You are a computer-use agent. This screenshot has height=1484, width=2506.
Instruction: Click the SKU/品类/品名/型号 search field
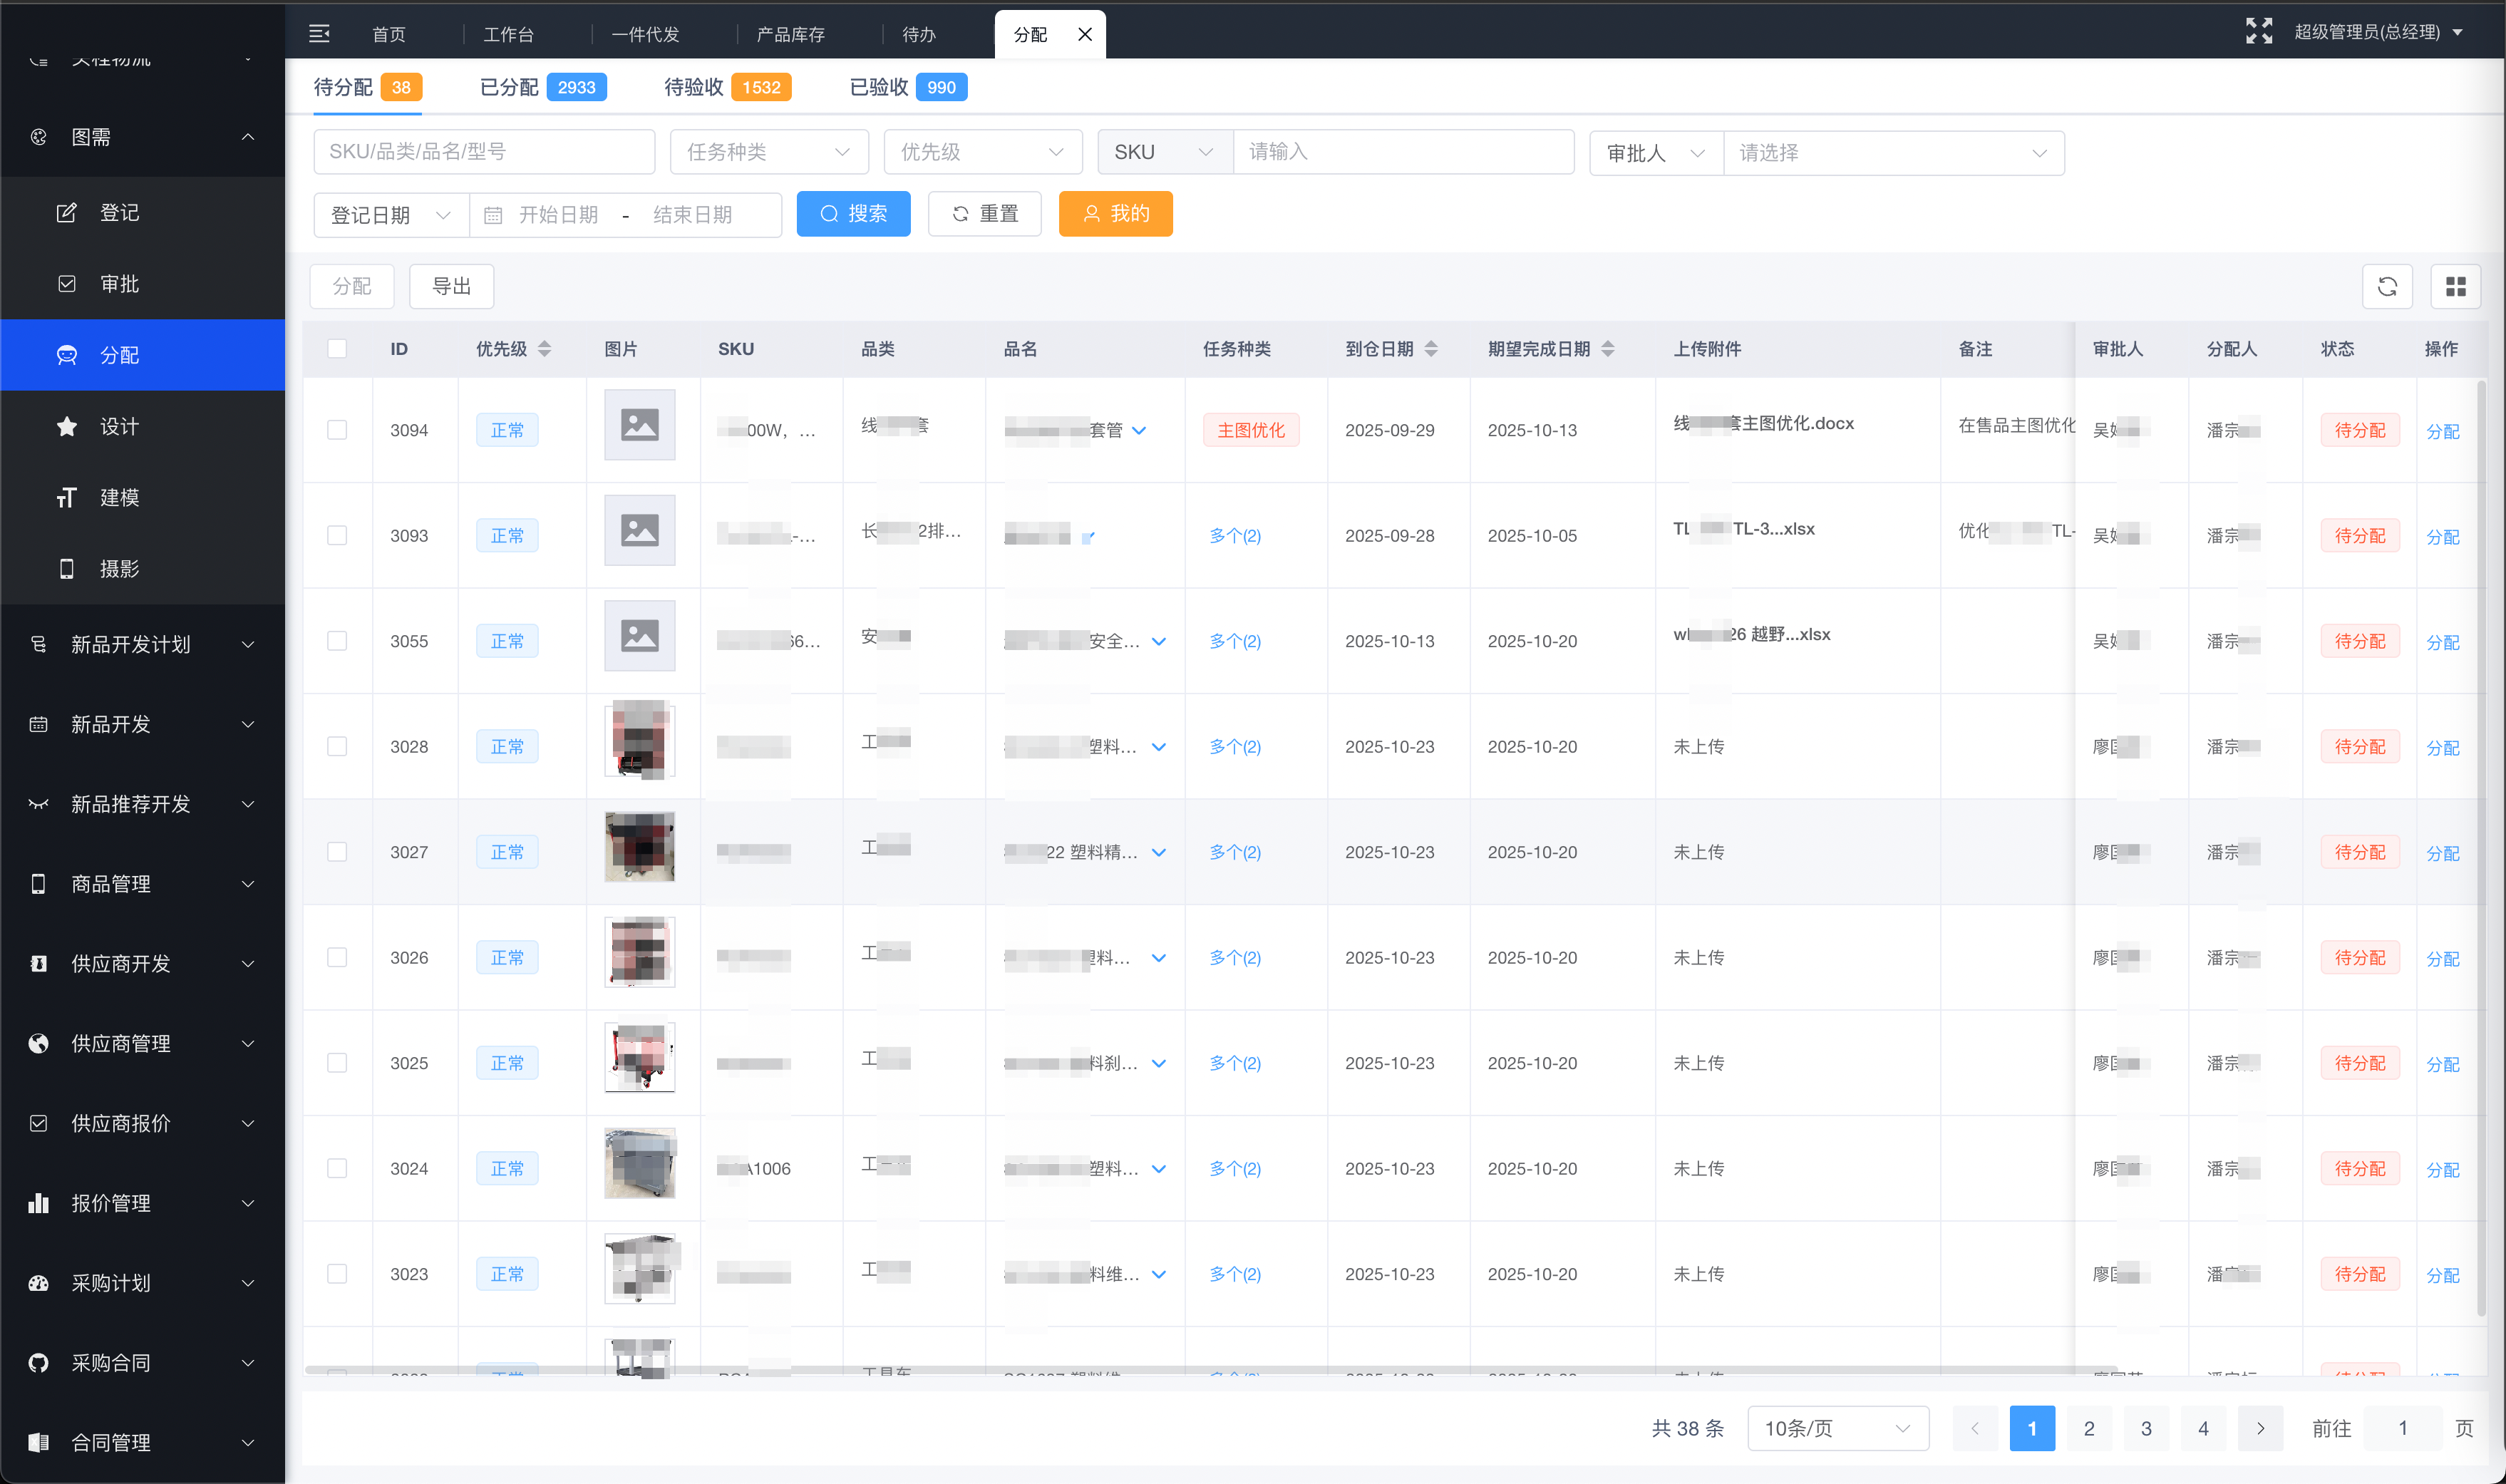[484, 152]
